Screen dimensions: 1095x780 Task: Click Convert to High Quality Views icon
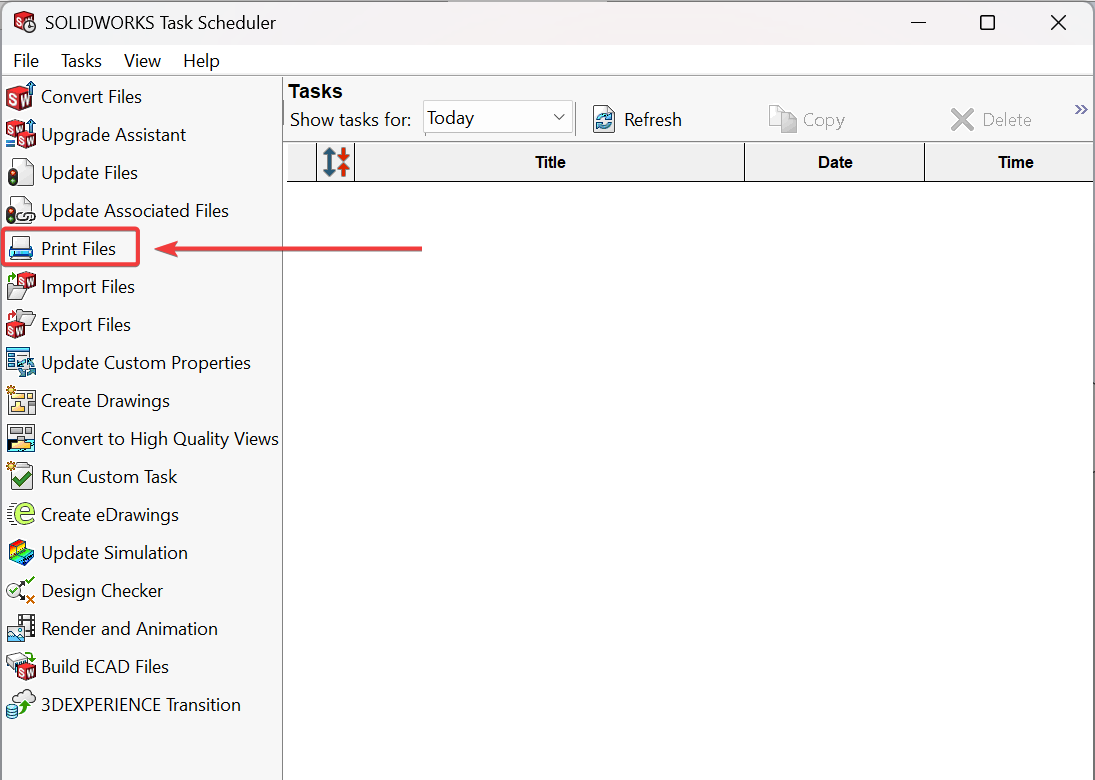click(20, 439)
